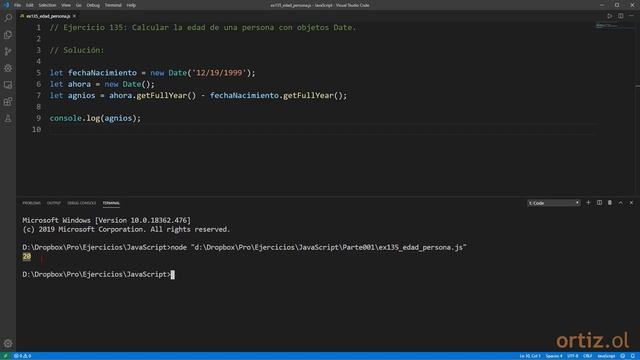Select the terminal instance dropdown '1: Code'

click(553, 203)
